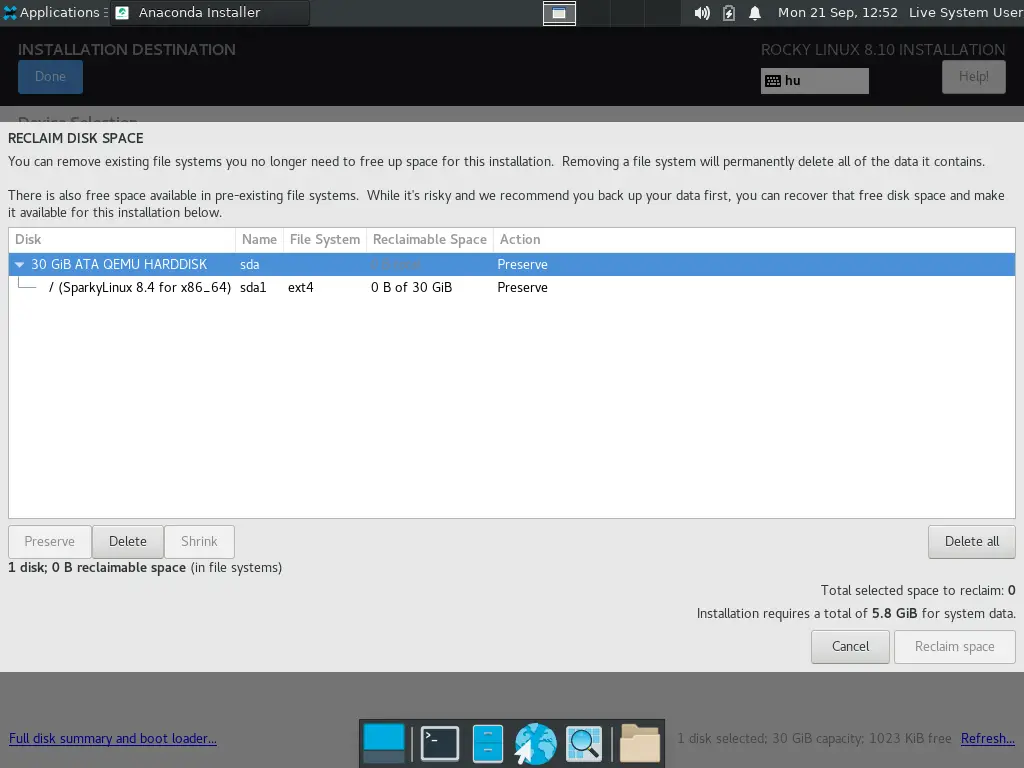
Task: Open the home folder dock icon
Action: 639,743
